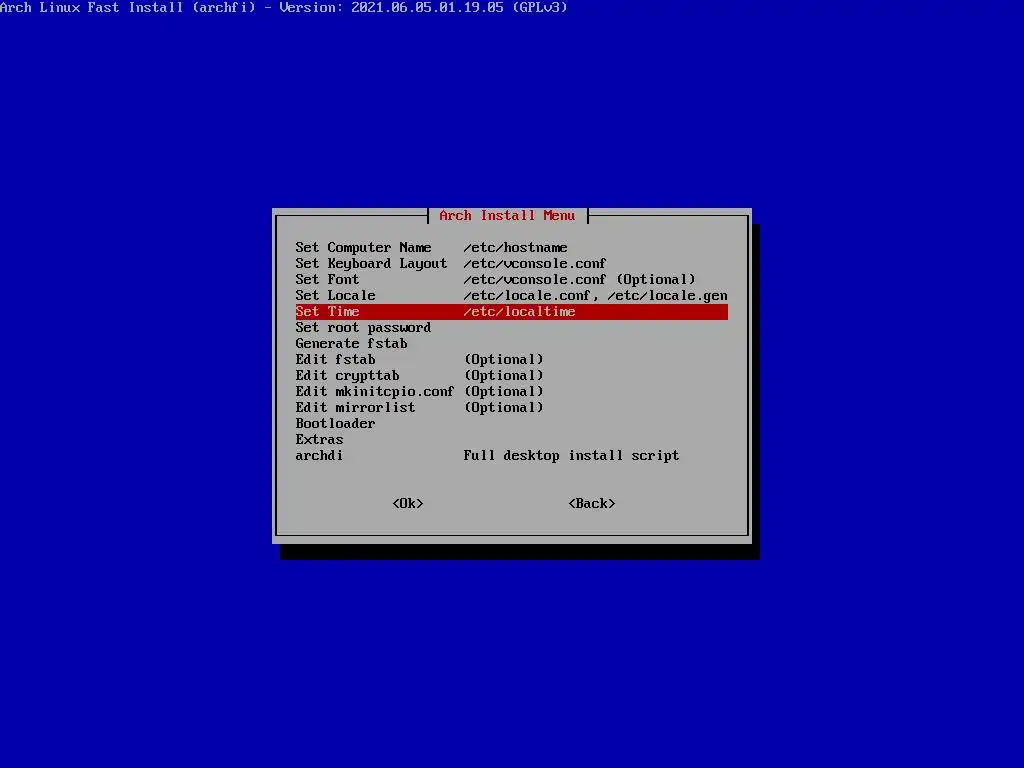
Task: Go back using the Back button
Action: tap(592, 504)
